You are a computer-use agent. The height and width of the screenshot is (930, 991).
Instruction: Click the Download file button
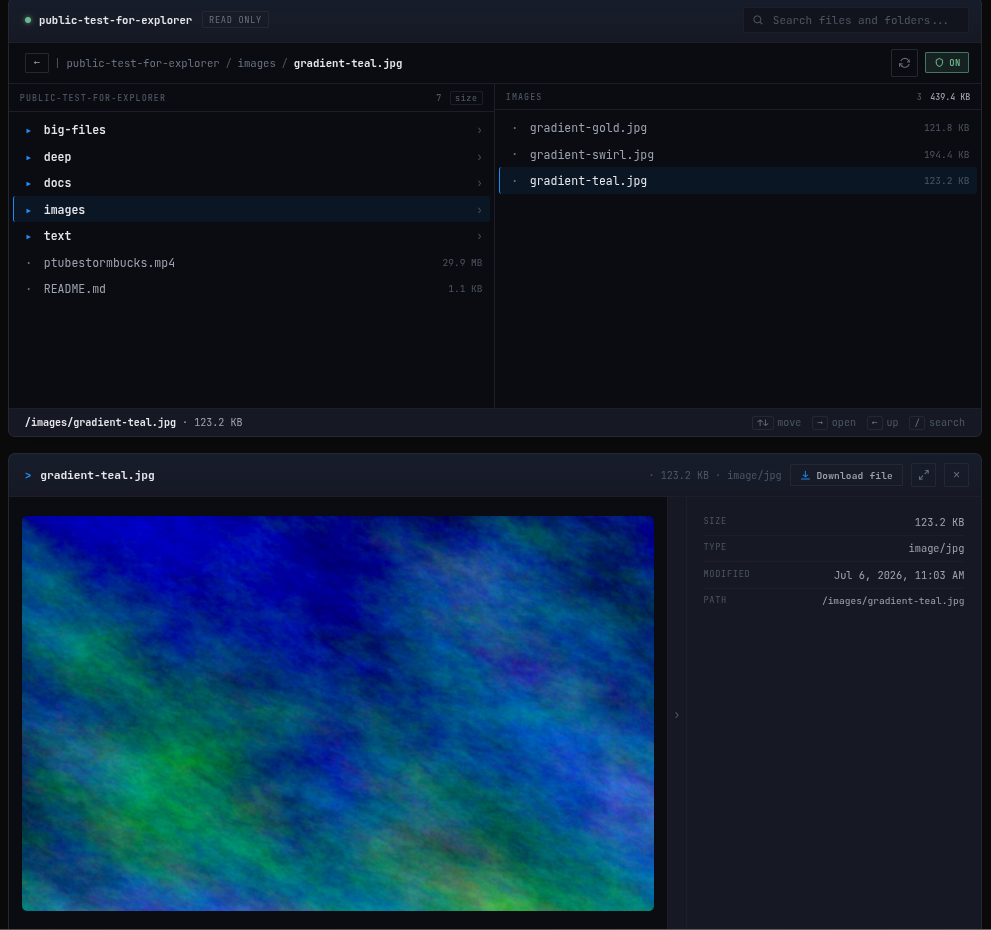tap(846, 475)
